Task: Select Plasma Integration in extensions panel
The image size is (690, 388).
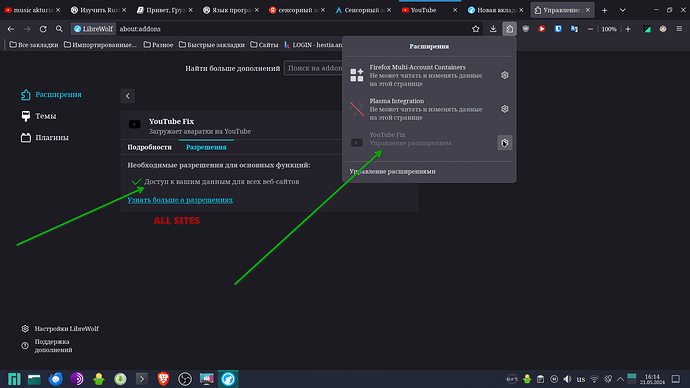Action: 421,109
